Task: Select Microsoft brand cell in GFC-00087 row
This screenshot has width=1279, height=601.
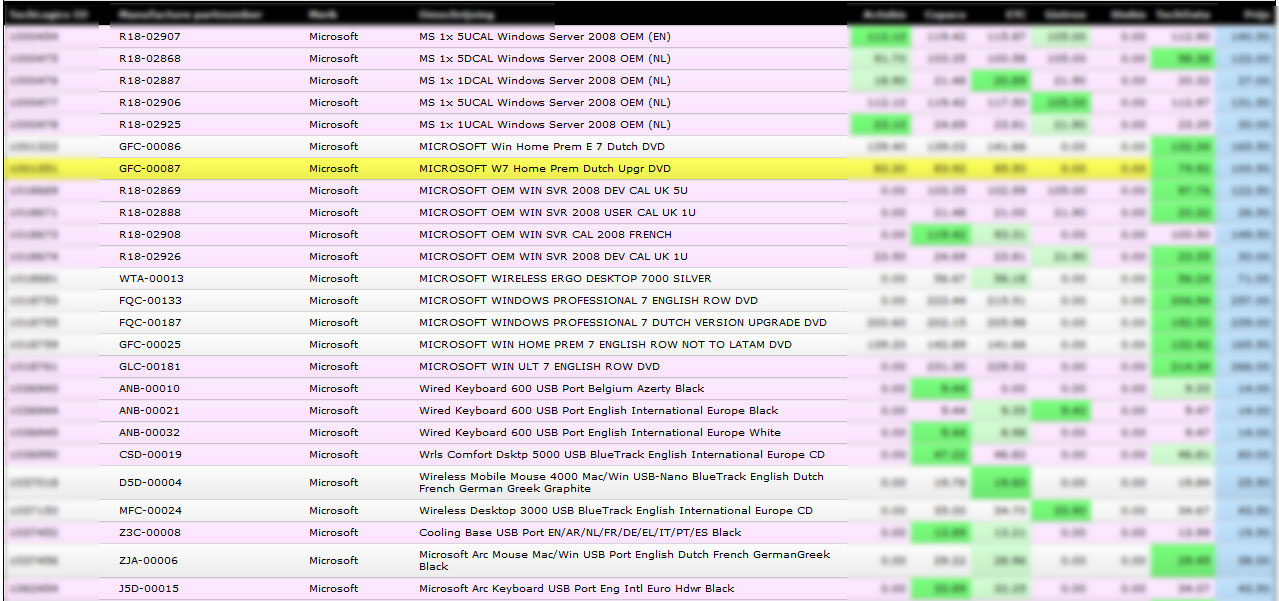Action: point(333,169)
